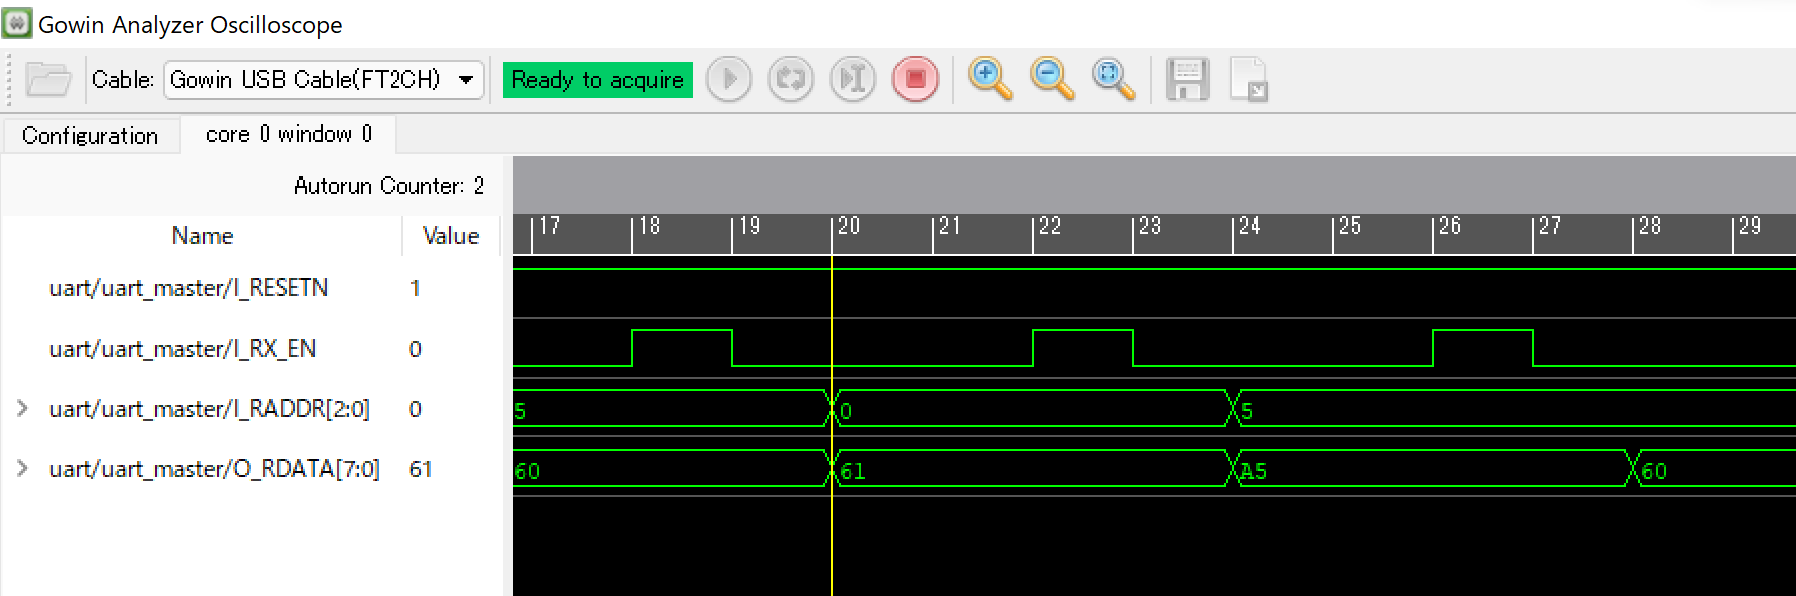Click the Value column header

[450, 236]
